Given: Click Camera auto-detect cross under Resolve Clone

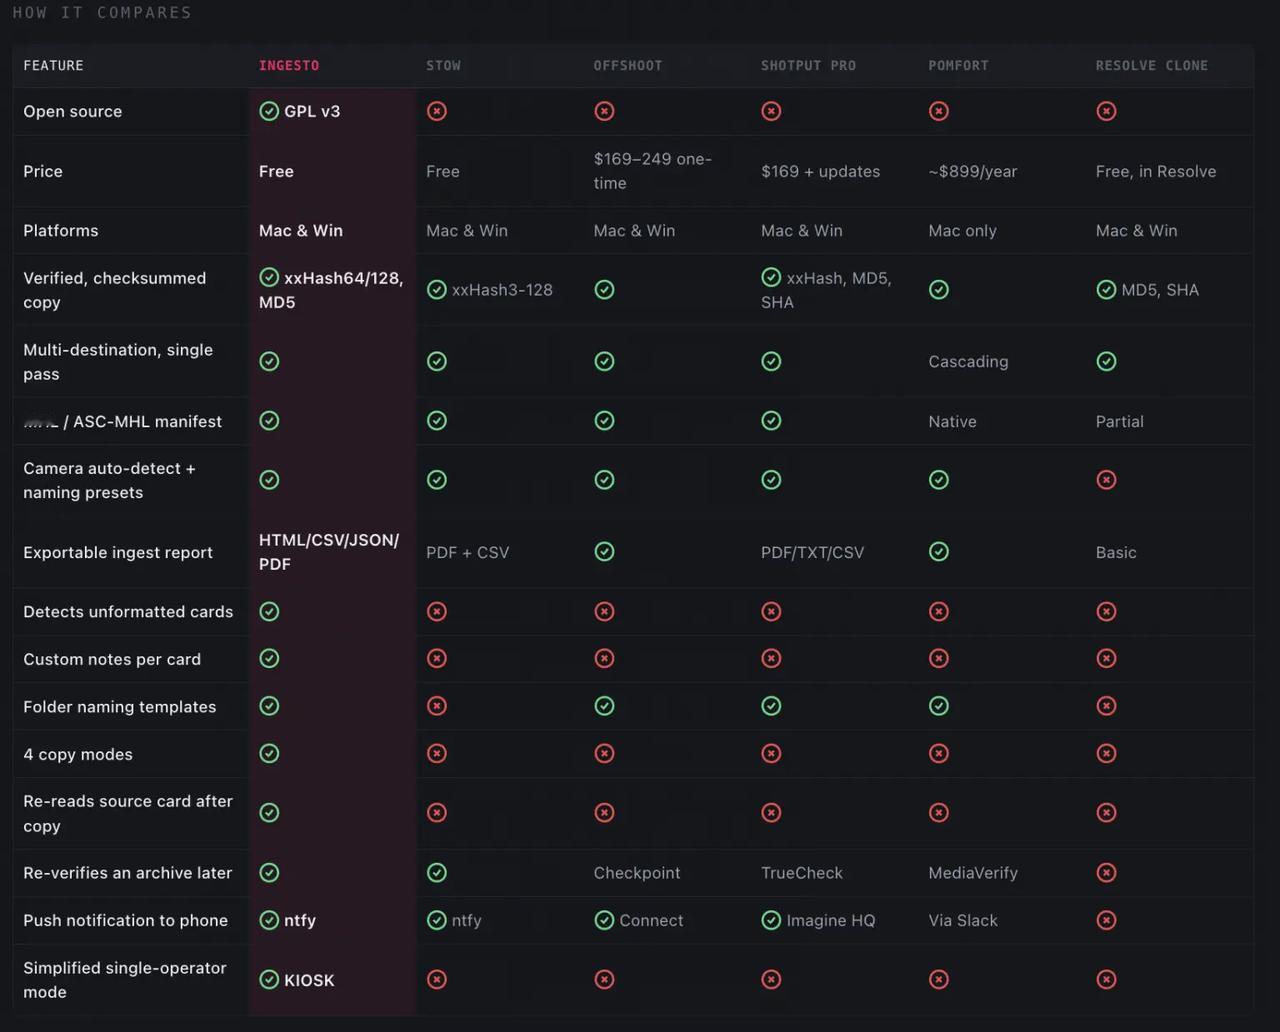Looking at the screenshot, I should (x=1106, y=480).
